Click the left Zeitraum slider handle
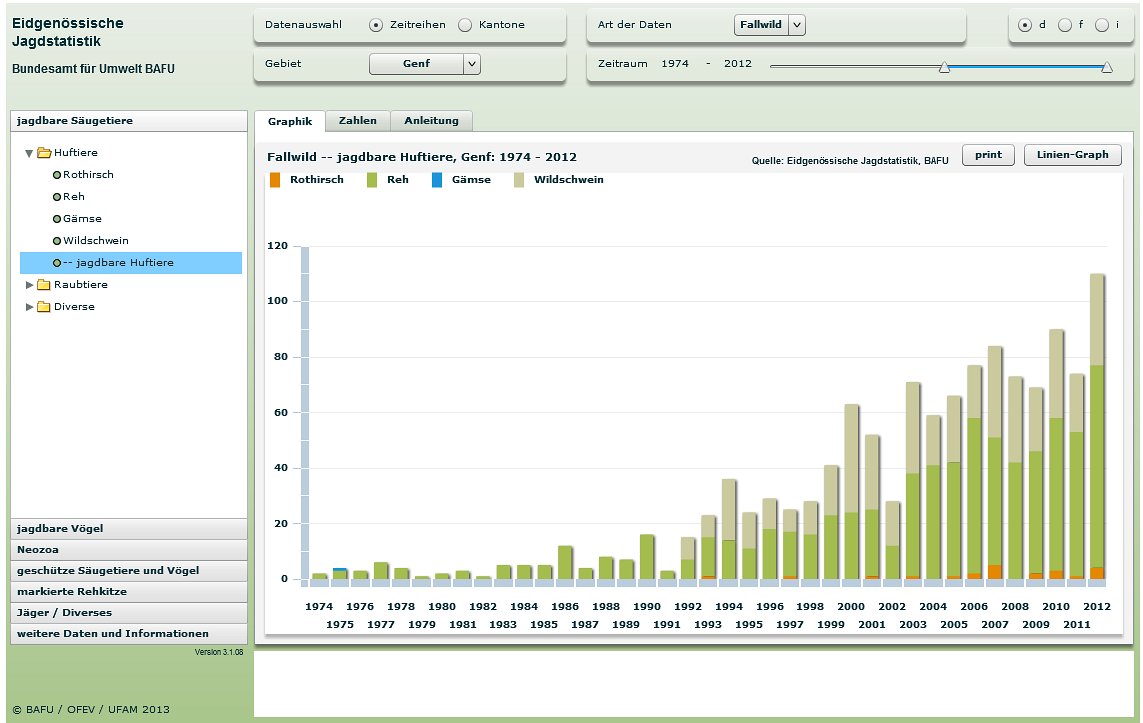Screen dimensions: 1143x723 pyautogui.click(x=944, y=67)
